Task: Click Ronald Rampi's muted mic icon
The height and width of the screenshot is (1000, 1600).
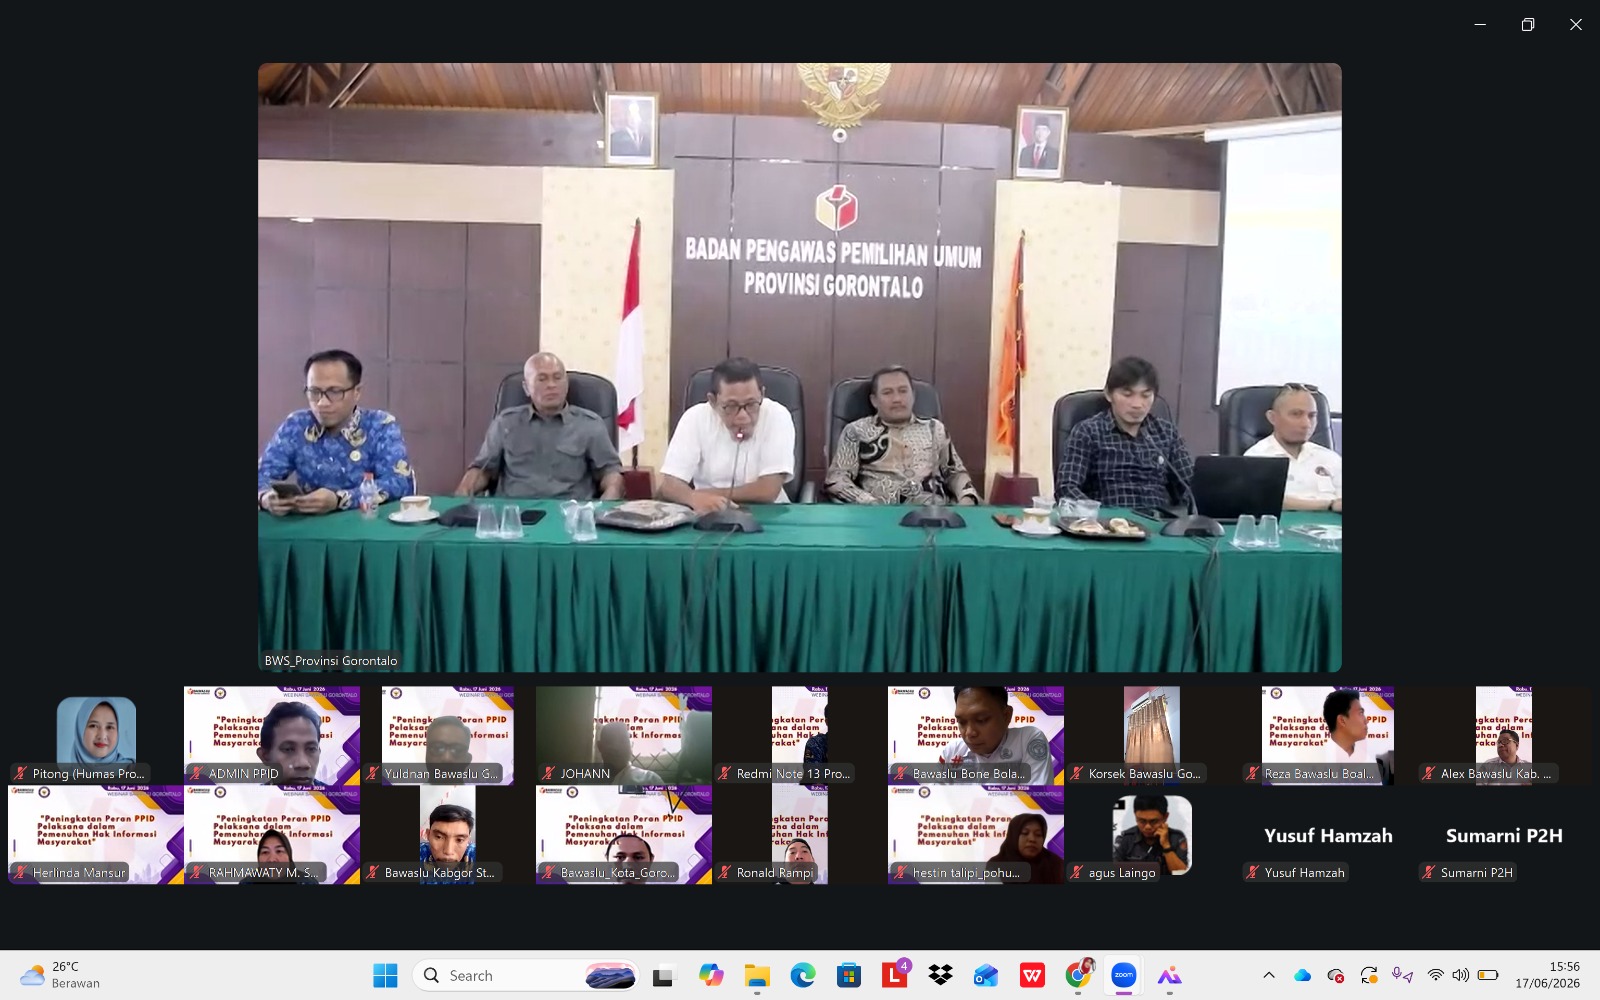Action: (x=724, y=873)
